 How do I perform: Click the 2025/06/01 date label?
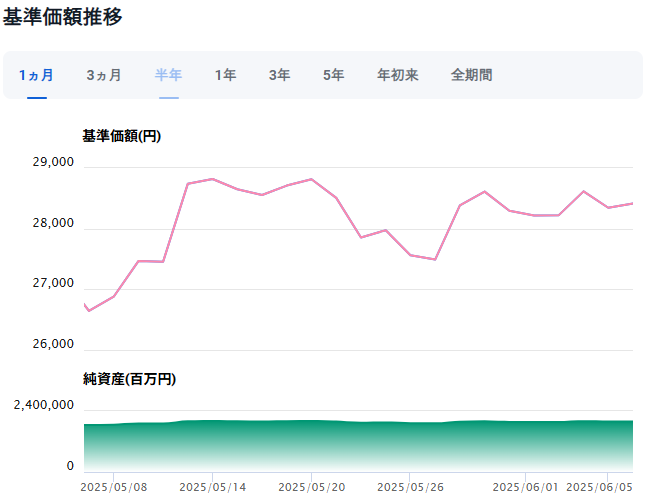(x=525, y=487)
